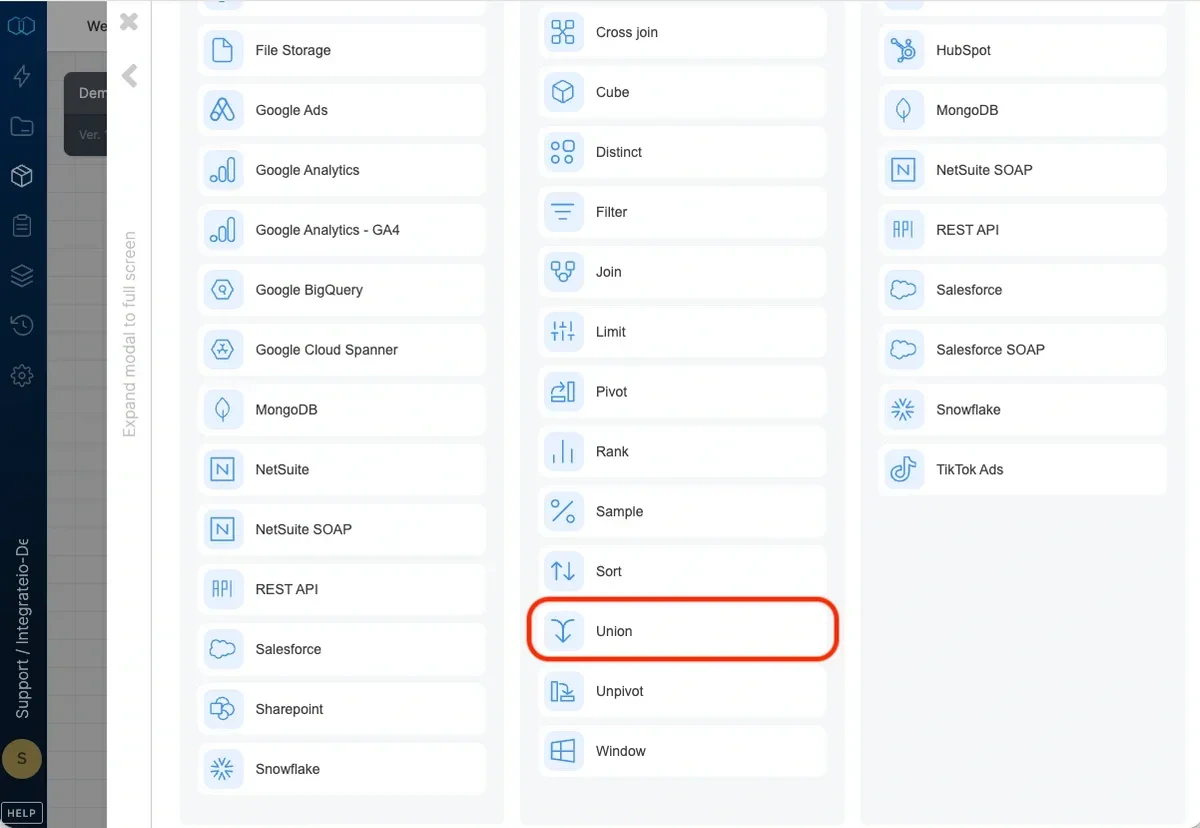Choose the Sort transformation
The width and height of the screenshot is (1200, 828).
point(682,571)
